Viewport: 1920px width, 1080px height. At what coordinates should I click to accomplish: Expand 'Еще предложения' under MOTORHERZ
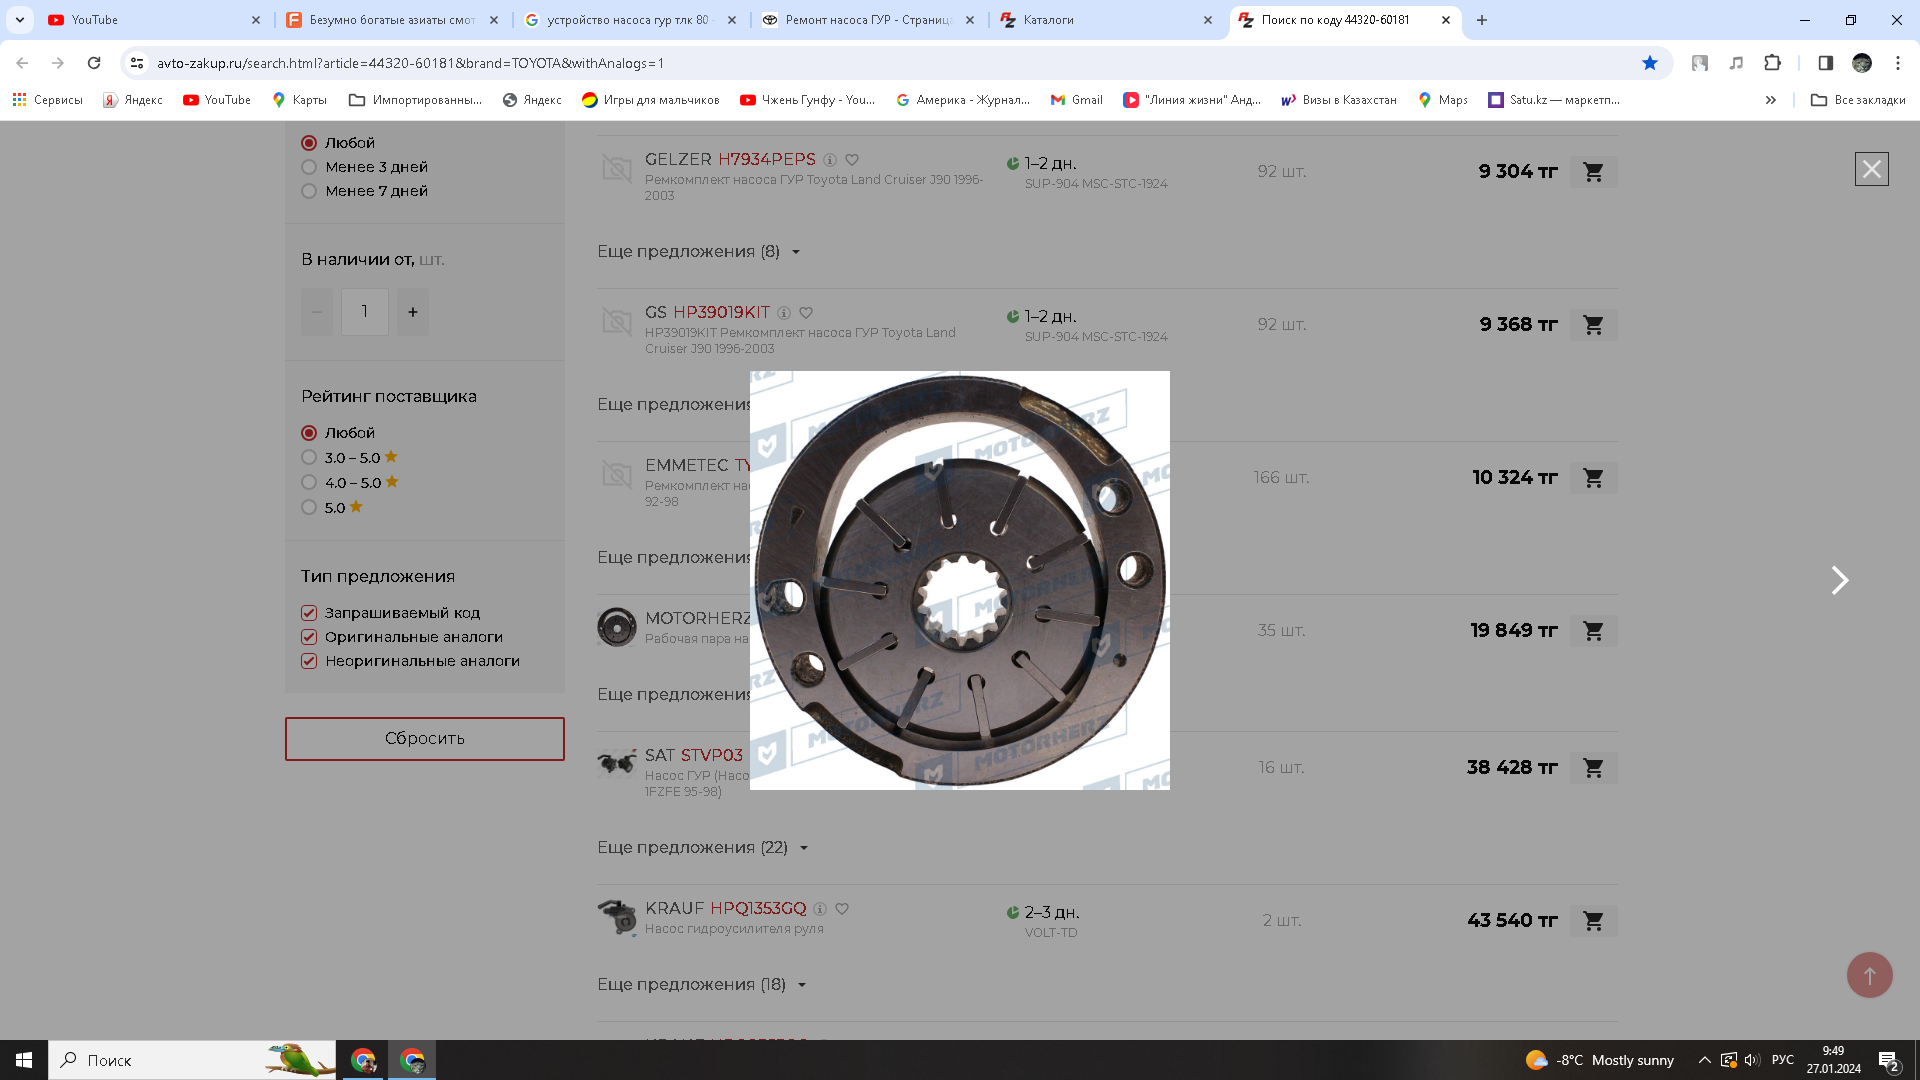pyautogui.click(x=673, y=695)
